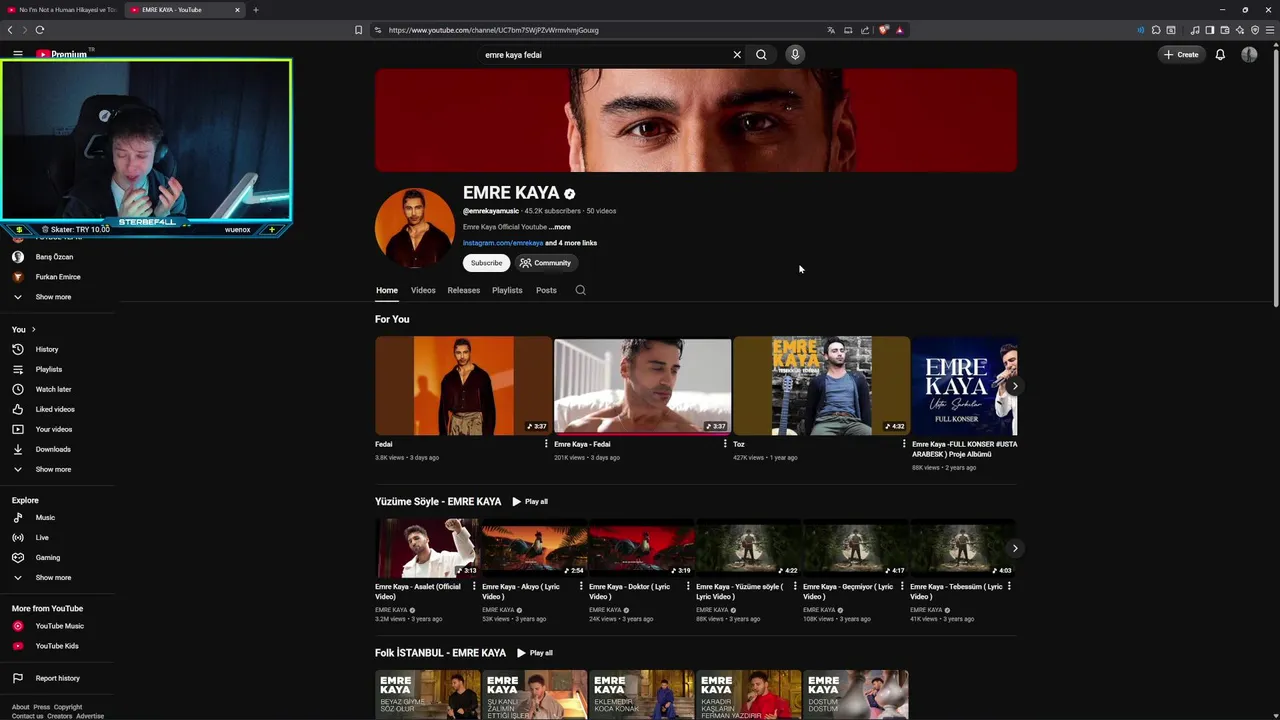Viewport: 1280px width, 720px height.
Task: Open the Brave Shields lion icon
Action: (x=883, y=30)
